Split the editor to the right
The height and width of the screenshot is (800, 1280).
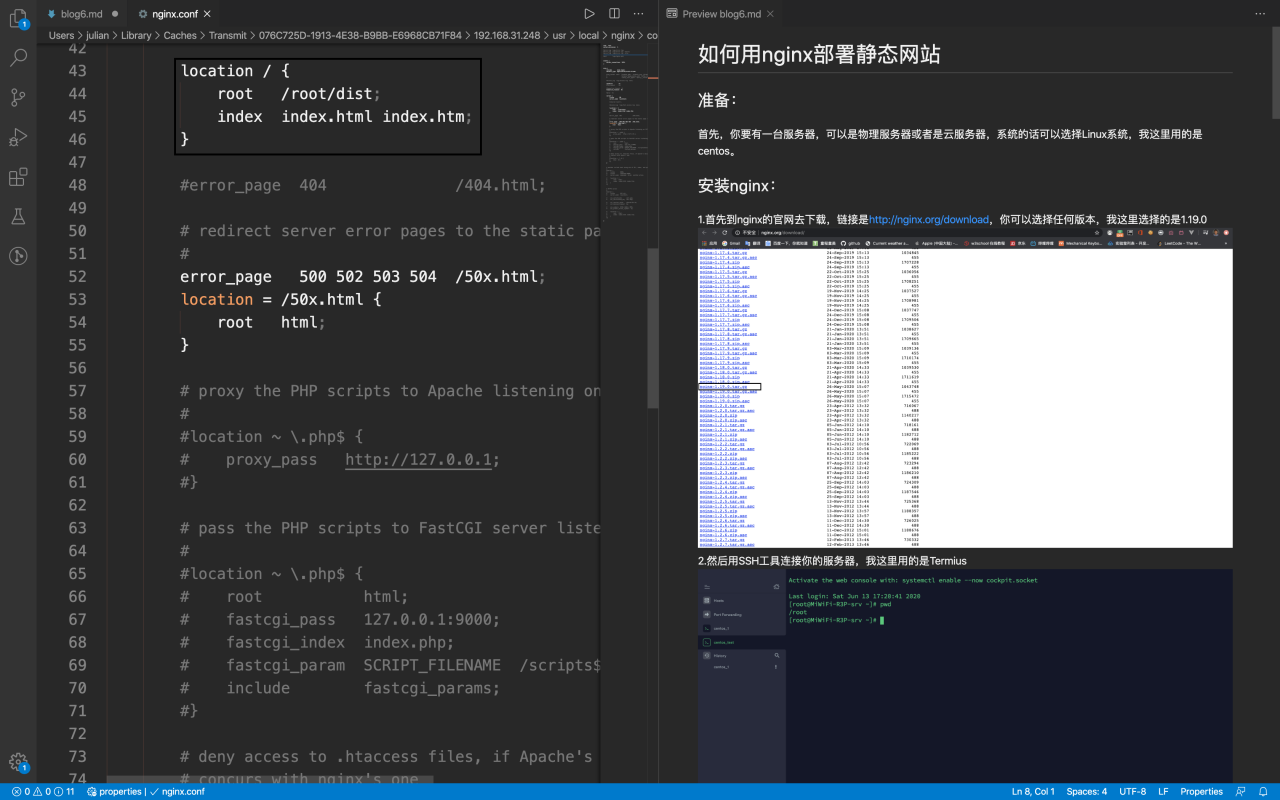point(614,14)
